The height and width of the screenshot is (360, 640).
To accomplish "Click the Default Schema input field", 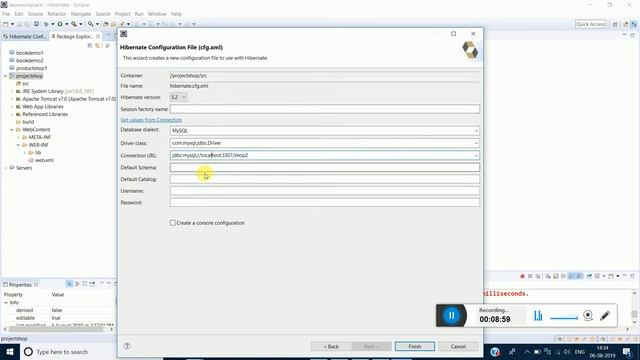I will coord(324,167).
